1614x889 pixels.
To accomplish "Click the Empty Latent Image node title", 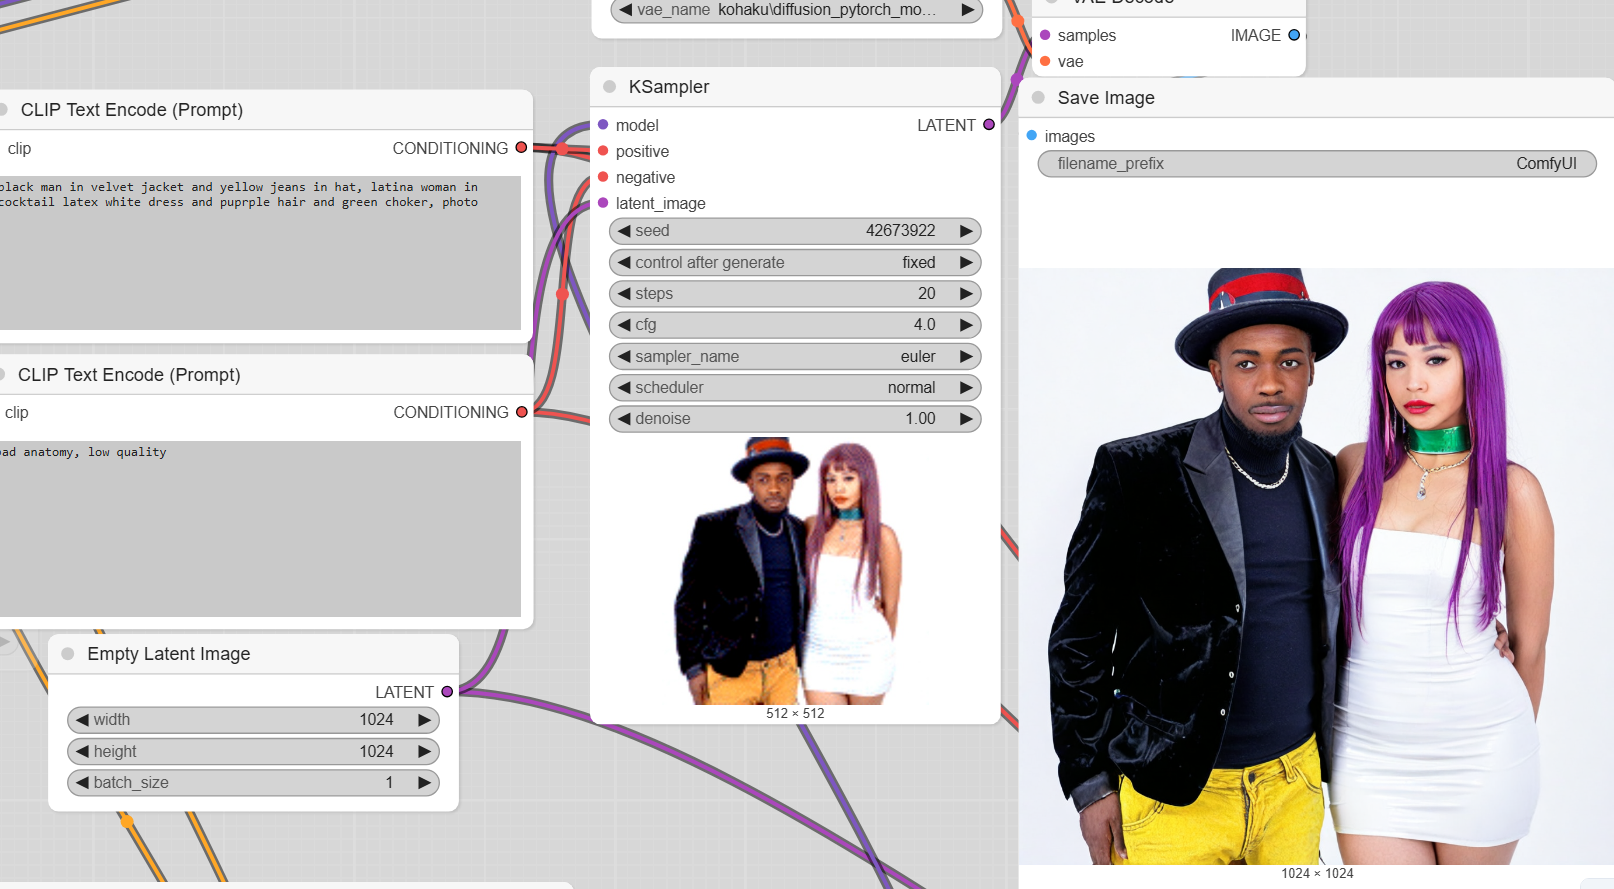I will [x=169, y=654].
